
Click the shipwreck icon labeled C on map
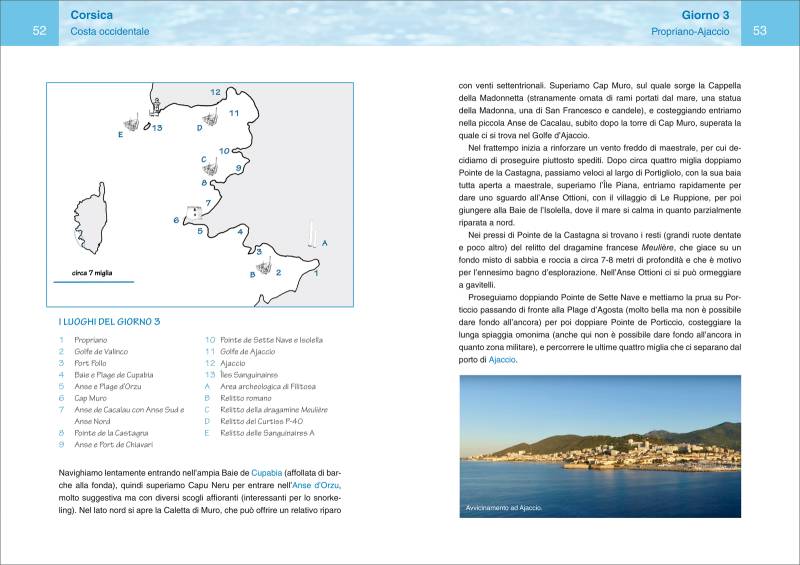click(212, 168)
